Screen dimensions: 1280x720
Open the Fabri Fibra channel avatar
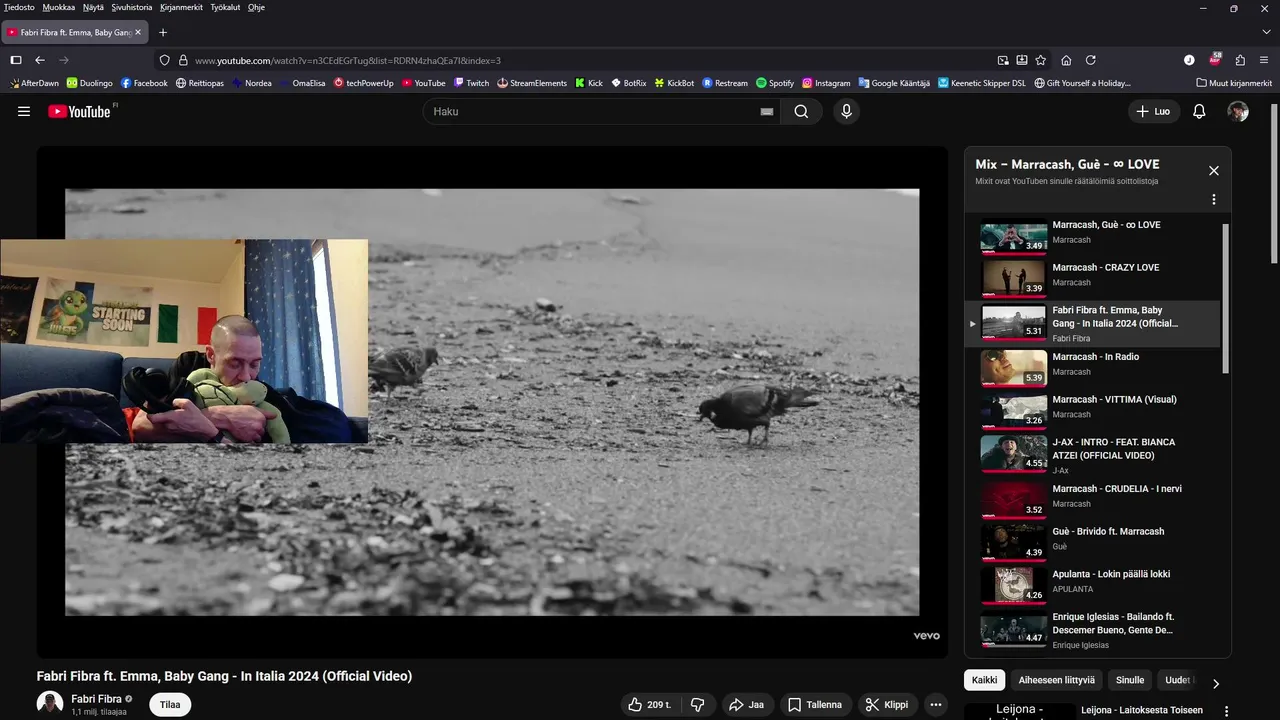point(50,704)
